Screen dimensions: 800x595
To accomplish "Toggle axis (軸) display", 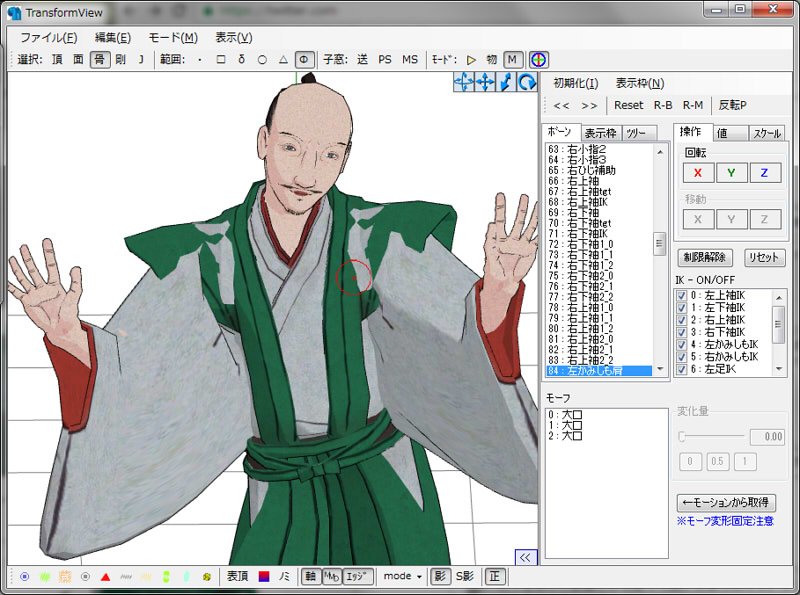I will tap(310, 577).
